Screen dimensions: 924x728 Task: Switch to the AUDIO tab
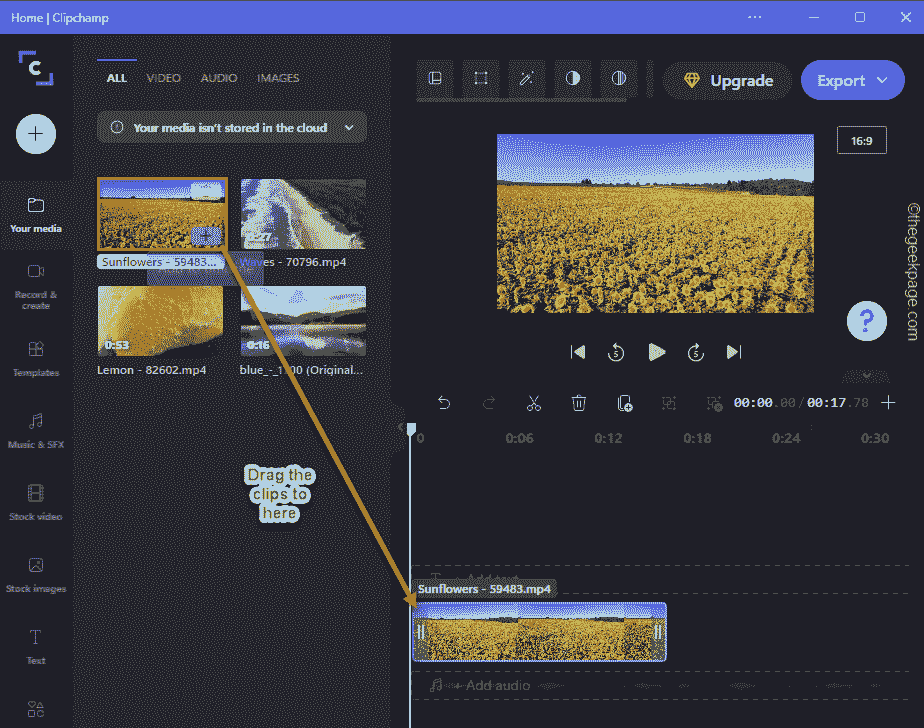point(218,77)
